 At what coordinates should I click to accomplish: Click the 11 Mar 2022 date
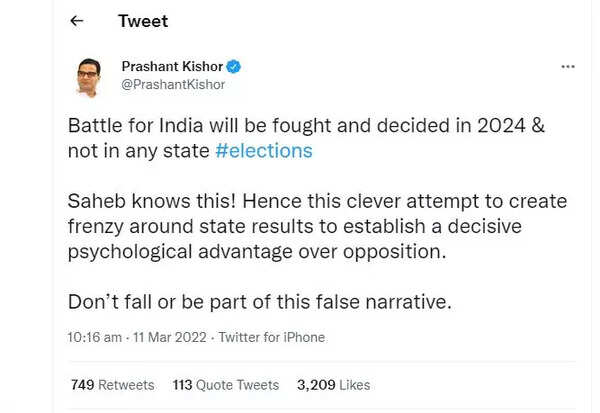(x=170, y=337)
